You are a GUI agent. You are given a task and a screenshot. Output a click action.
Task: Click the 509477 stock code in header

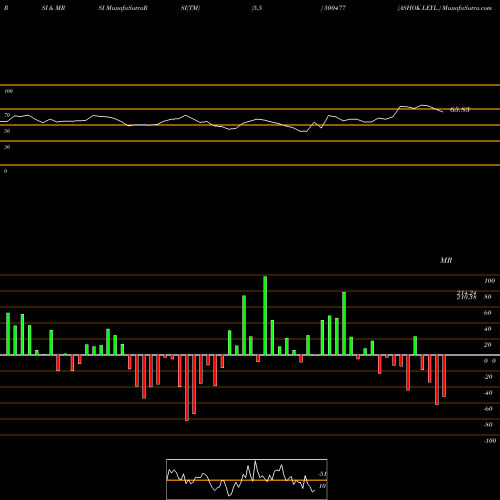click(x=335, y=8)
